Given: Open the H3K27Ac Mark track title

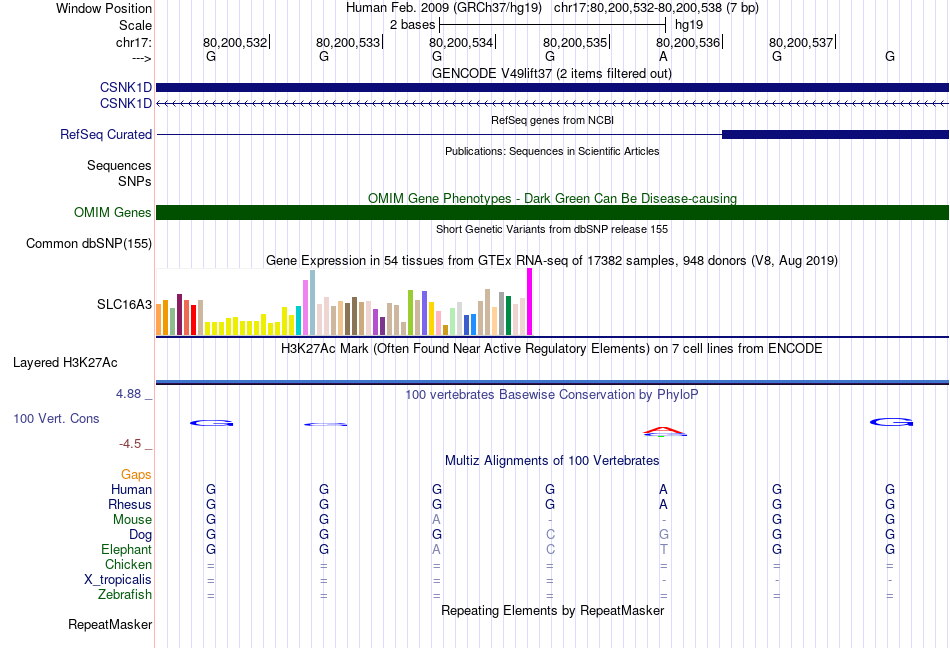Looking at the screenshot, I should tap(551, 348).
